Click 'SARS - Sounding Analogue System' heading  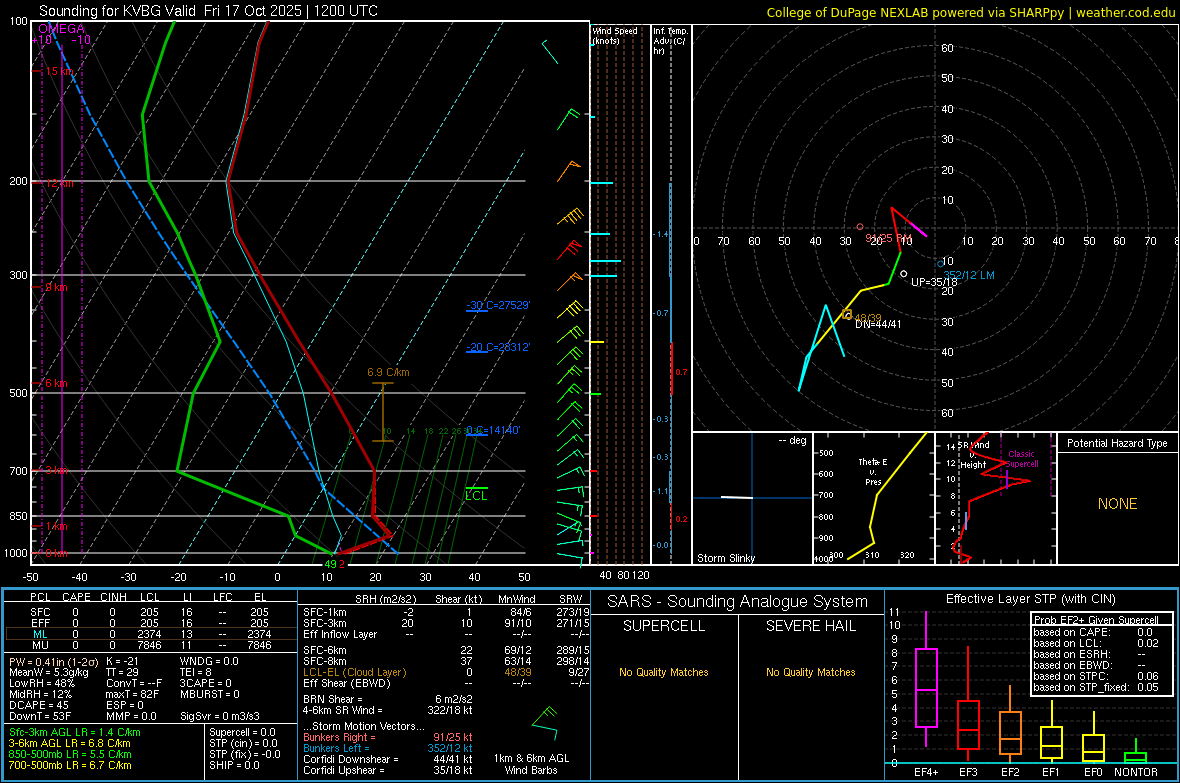[x=737, y=602]
